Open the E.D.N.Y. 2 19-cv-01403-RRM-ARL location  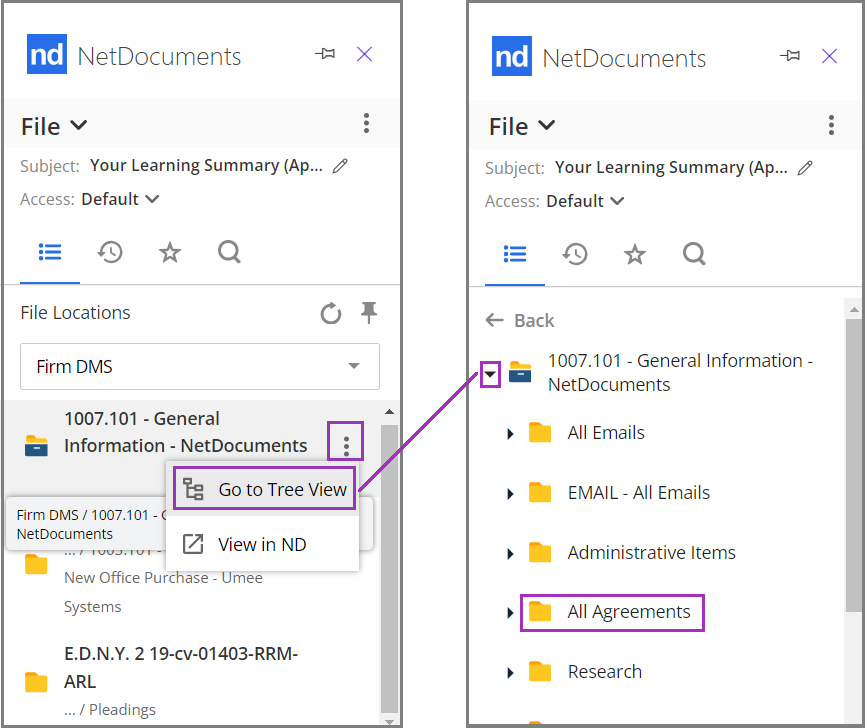pyautogui.click(x=180, y=667)
